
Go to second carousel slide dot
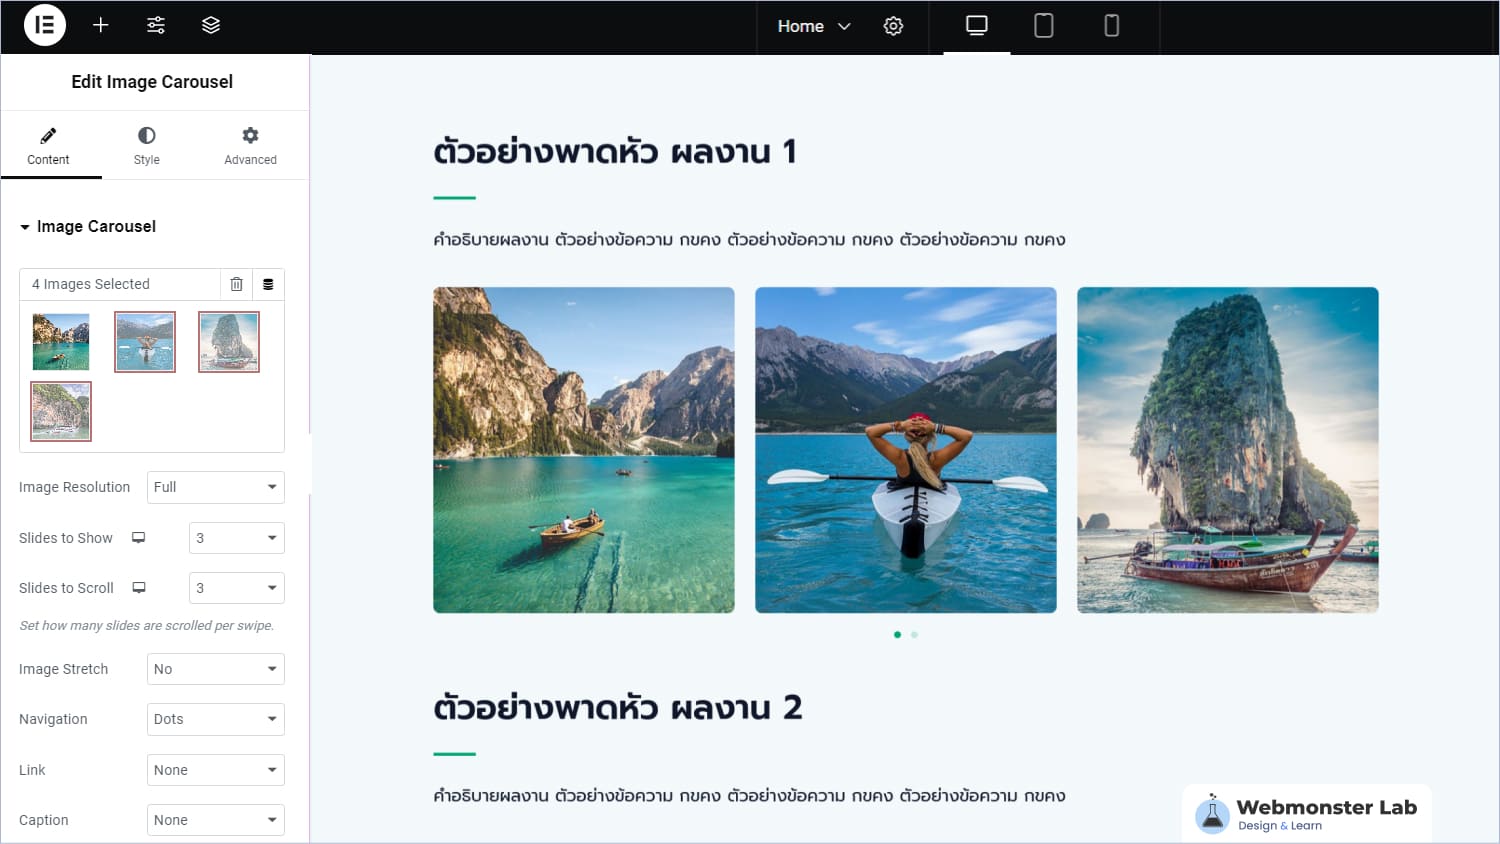(914, 635)
